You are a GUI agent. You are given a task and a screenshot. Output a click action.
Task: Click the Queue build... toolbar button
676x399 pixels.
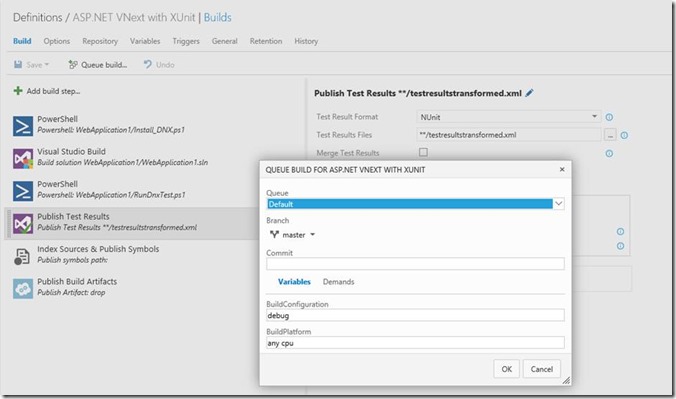pos(97,65)
